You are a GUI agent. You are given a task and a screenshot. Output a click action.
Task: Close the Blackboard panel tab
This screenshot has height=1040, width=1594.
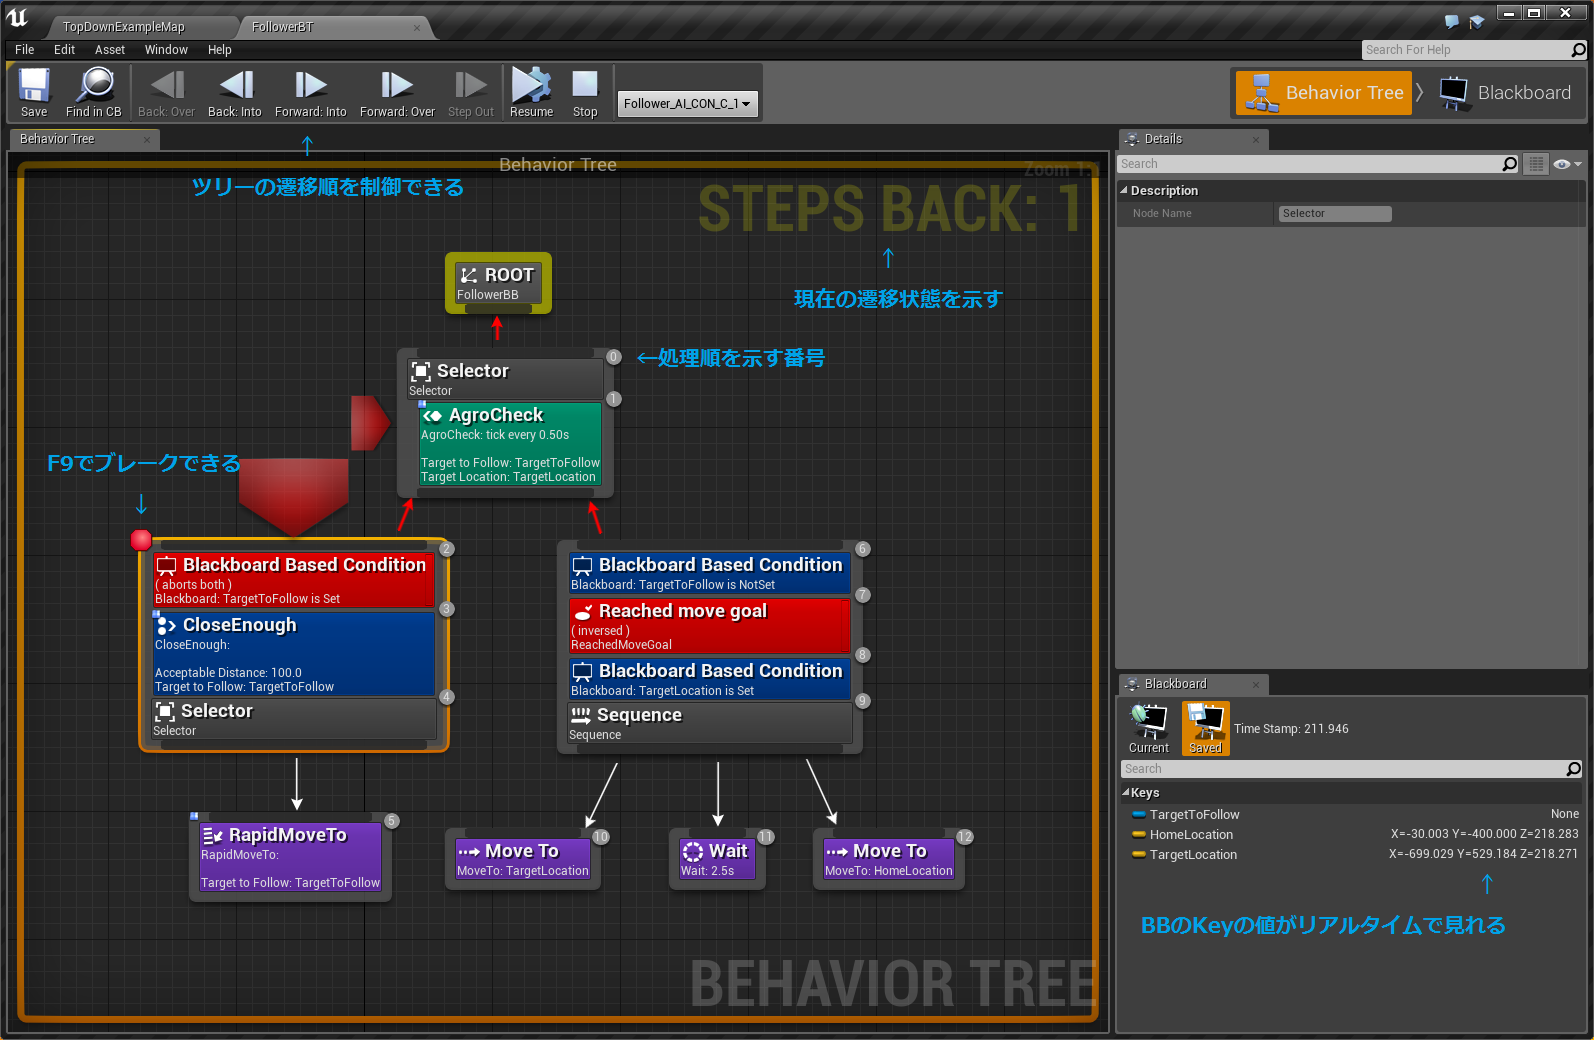(1256, 685)
